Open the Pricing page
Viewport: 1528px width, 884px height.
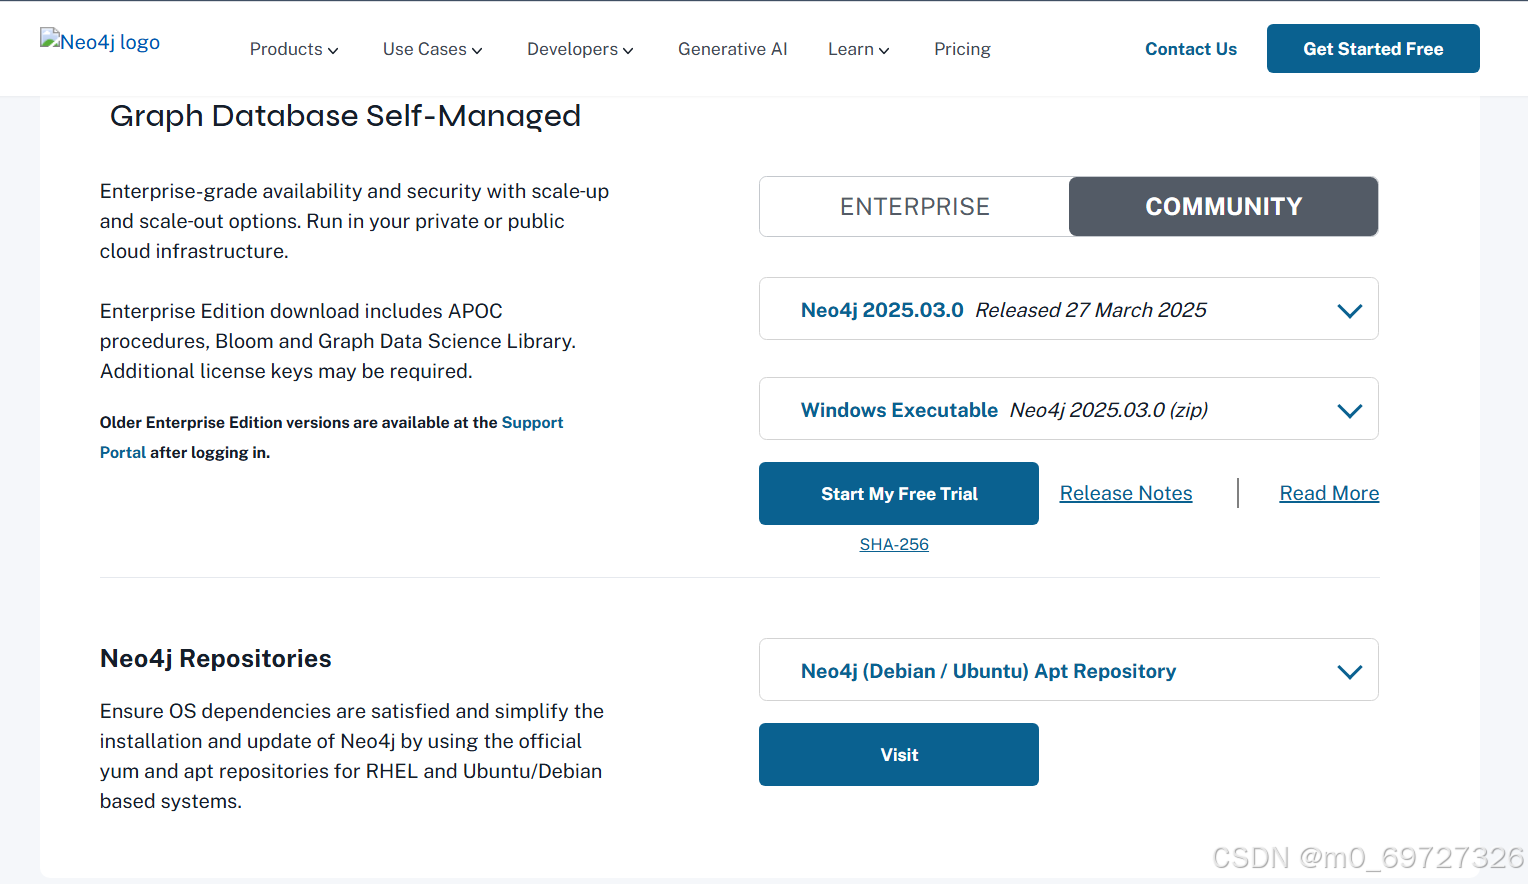962,49
